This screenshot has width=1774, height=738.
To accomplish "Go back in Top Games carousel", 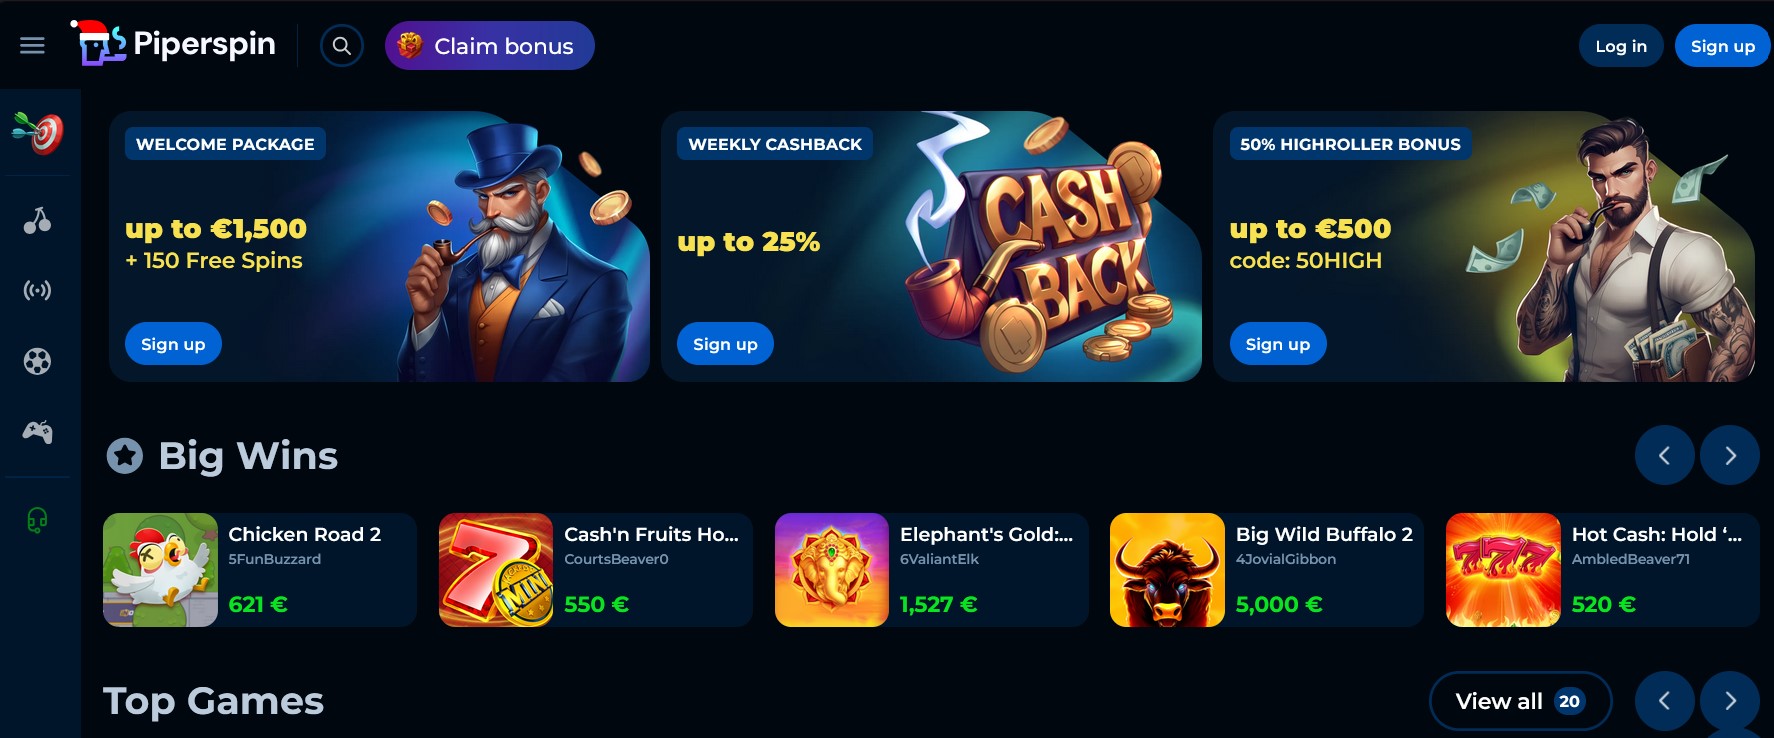I will 1665,701.
